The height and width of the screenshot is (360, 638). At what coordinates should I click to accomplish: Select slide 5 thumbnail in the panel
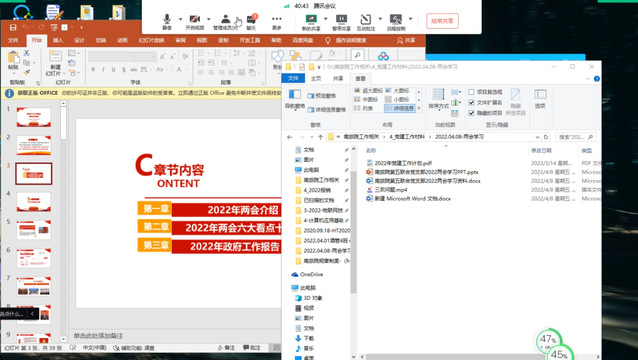tap(34, 230)
